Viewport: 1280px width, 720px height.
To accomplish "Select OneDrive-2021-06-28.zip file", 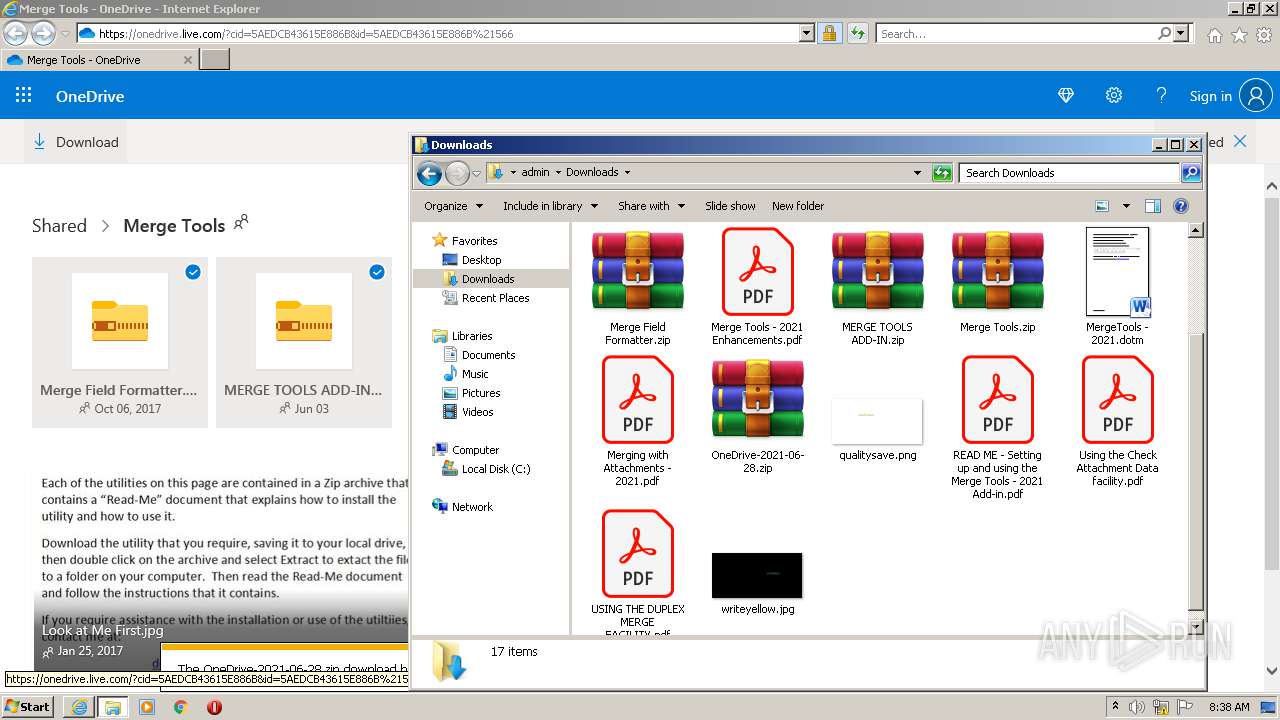I will [x=757, y=416].
